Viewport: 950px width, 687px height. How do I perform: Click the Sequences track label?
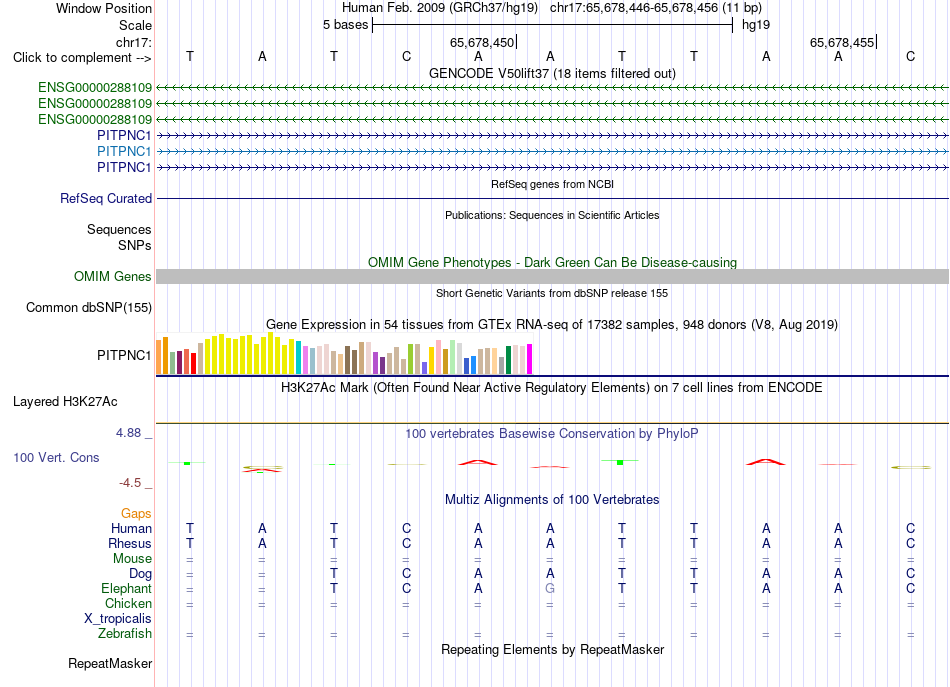click(x=119, y=229)
